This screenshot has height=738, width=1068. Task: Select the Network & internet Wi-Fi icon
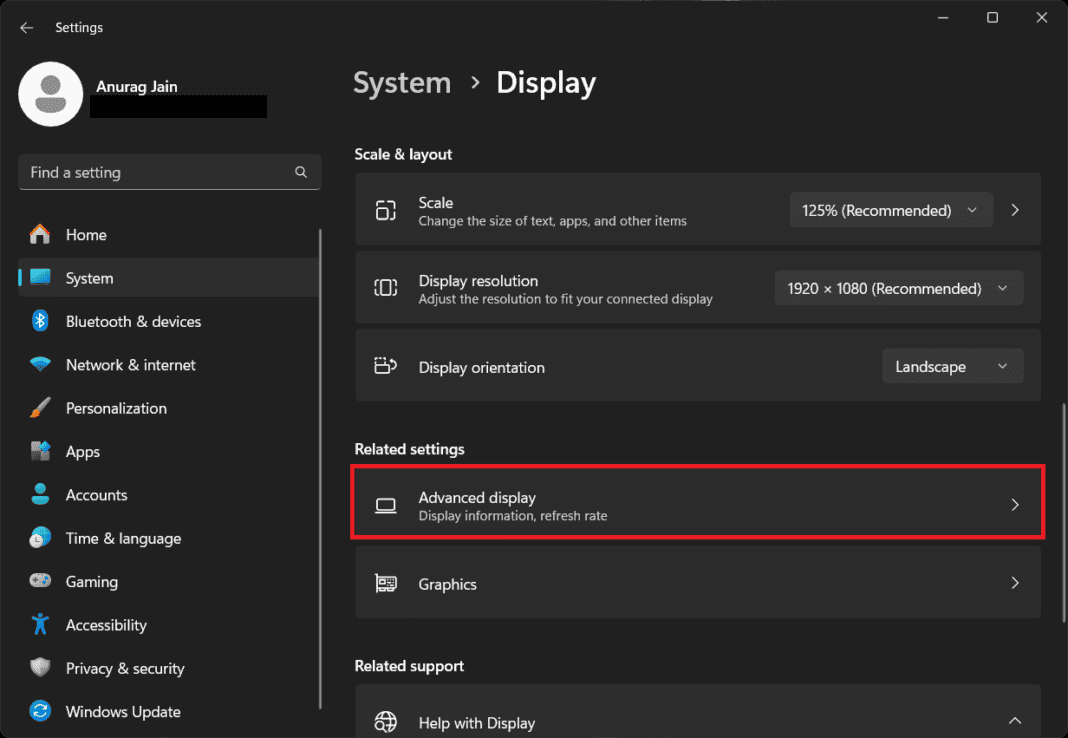click(x=40, y=364)
